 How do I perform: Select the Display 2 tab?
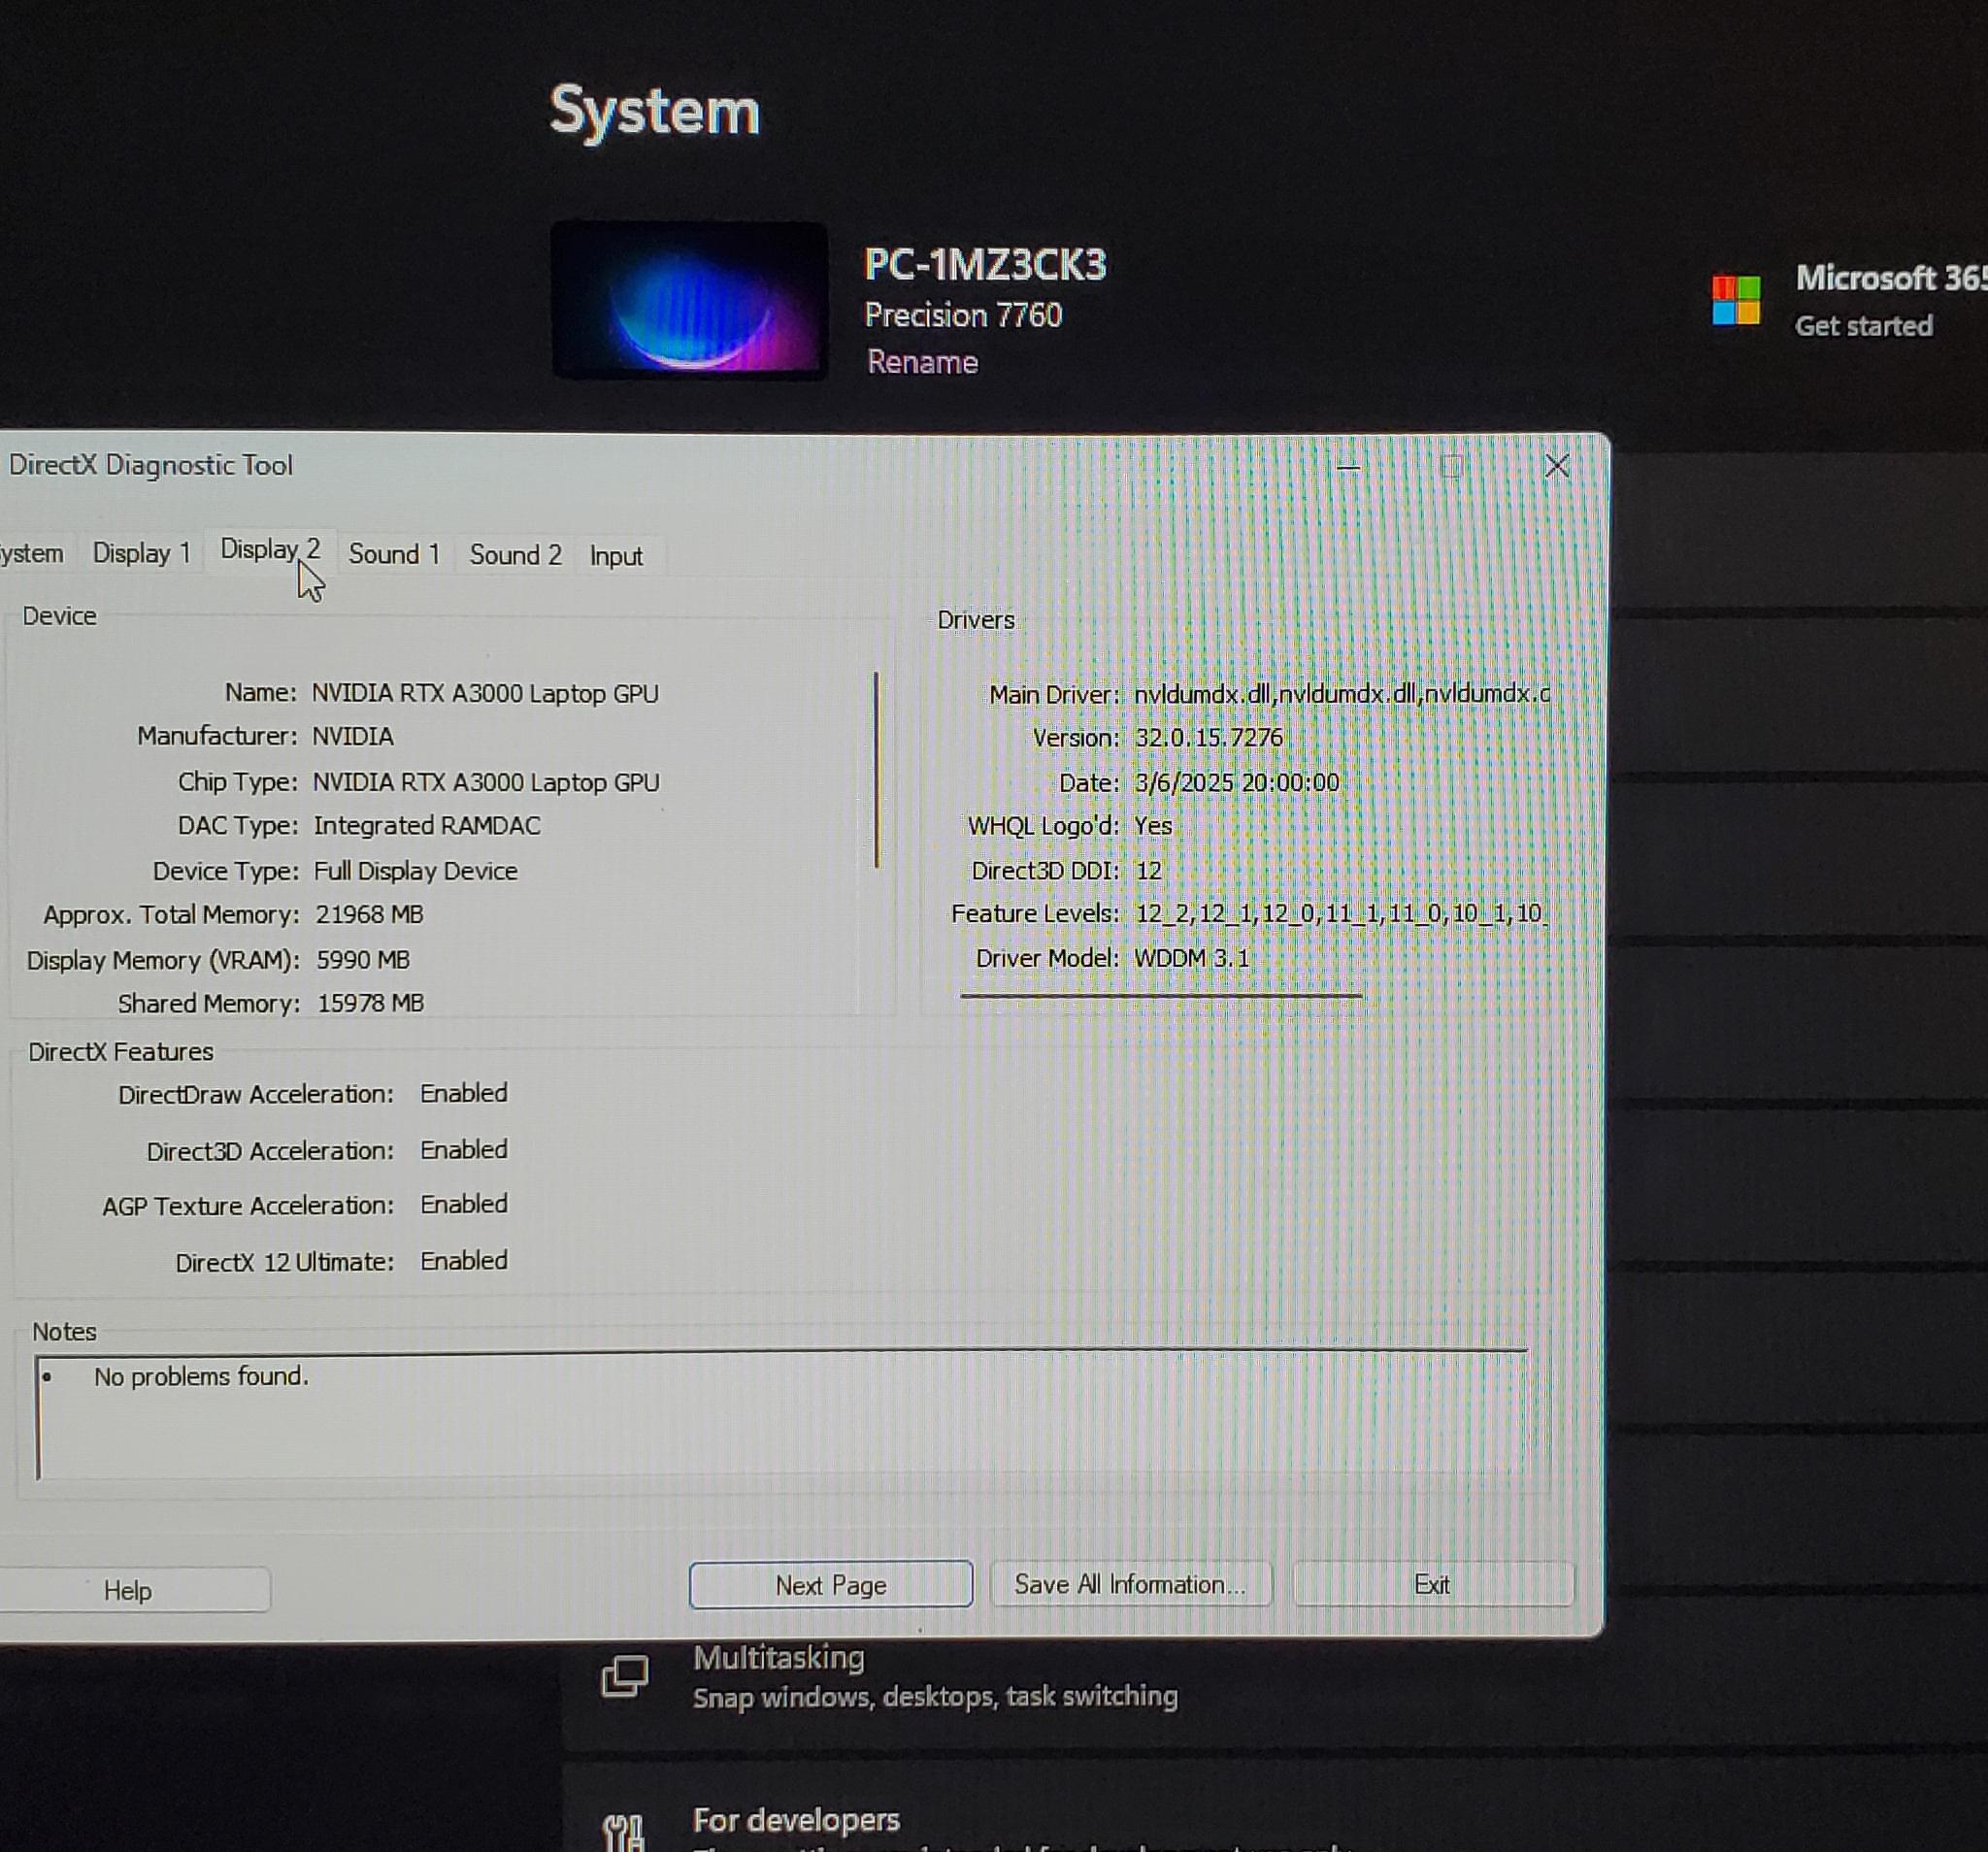(x=270, y=550)
